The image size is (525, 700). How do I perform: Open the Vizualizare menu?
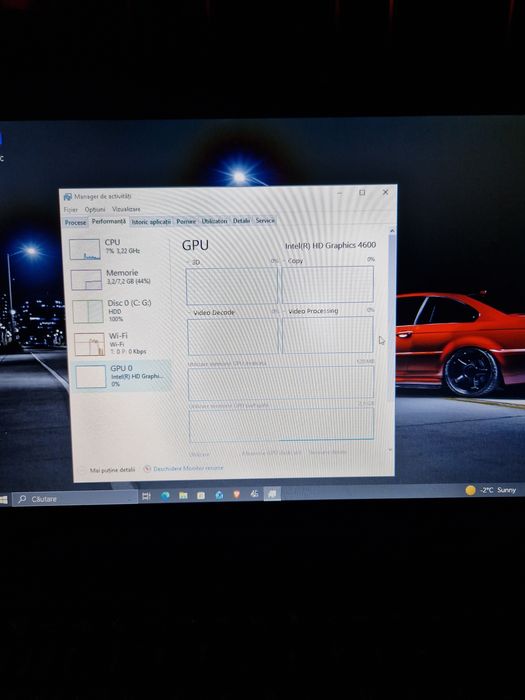126,209
